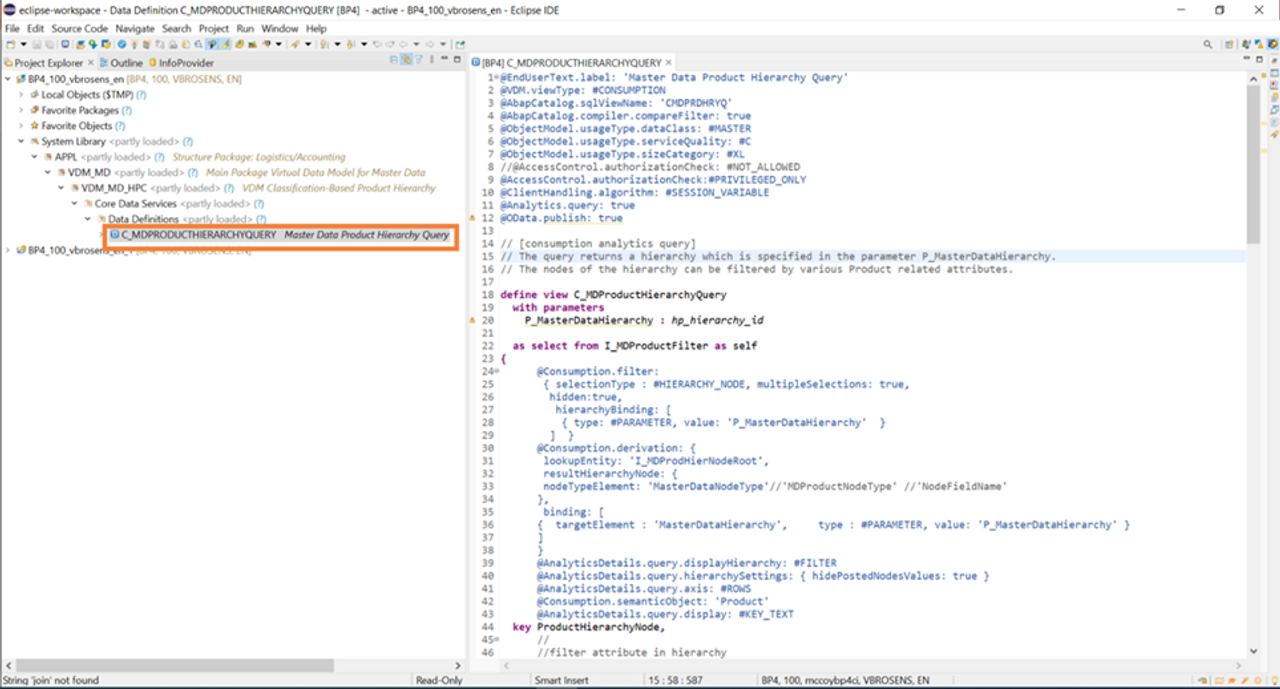Click line 18 'define view C_MDProductHierarchyQuery'
Image resolution: width=1280 pixels, height=689 pixels.
(x=613, y=295)
